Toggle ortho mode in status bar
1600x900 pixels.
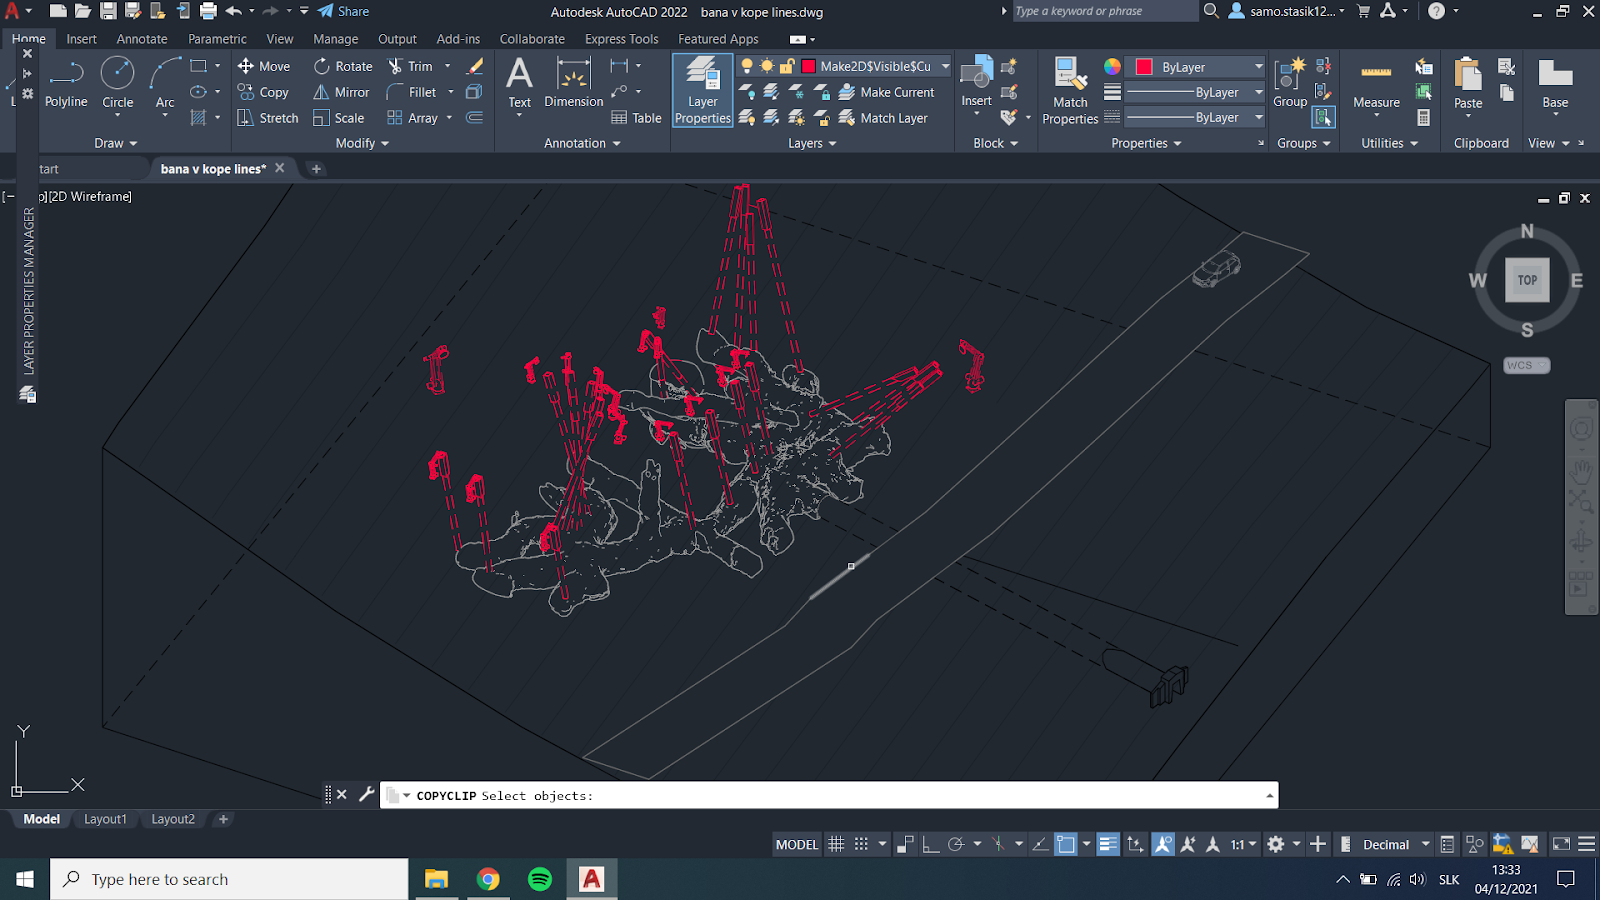[x=930, y=844]
